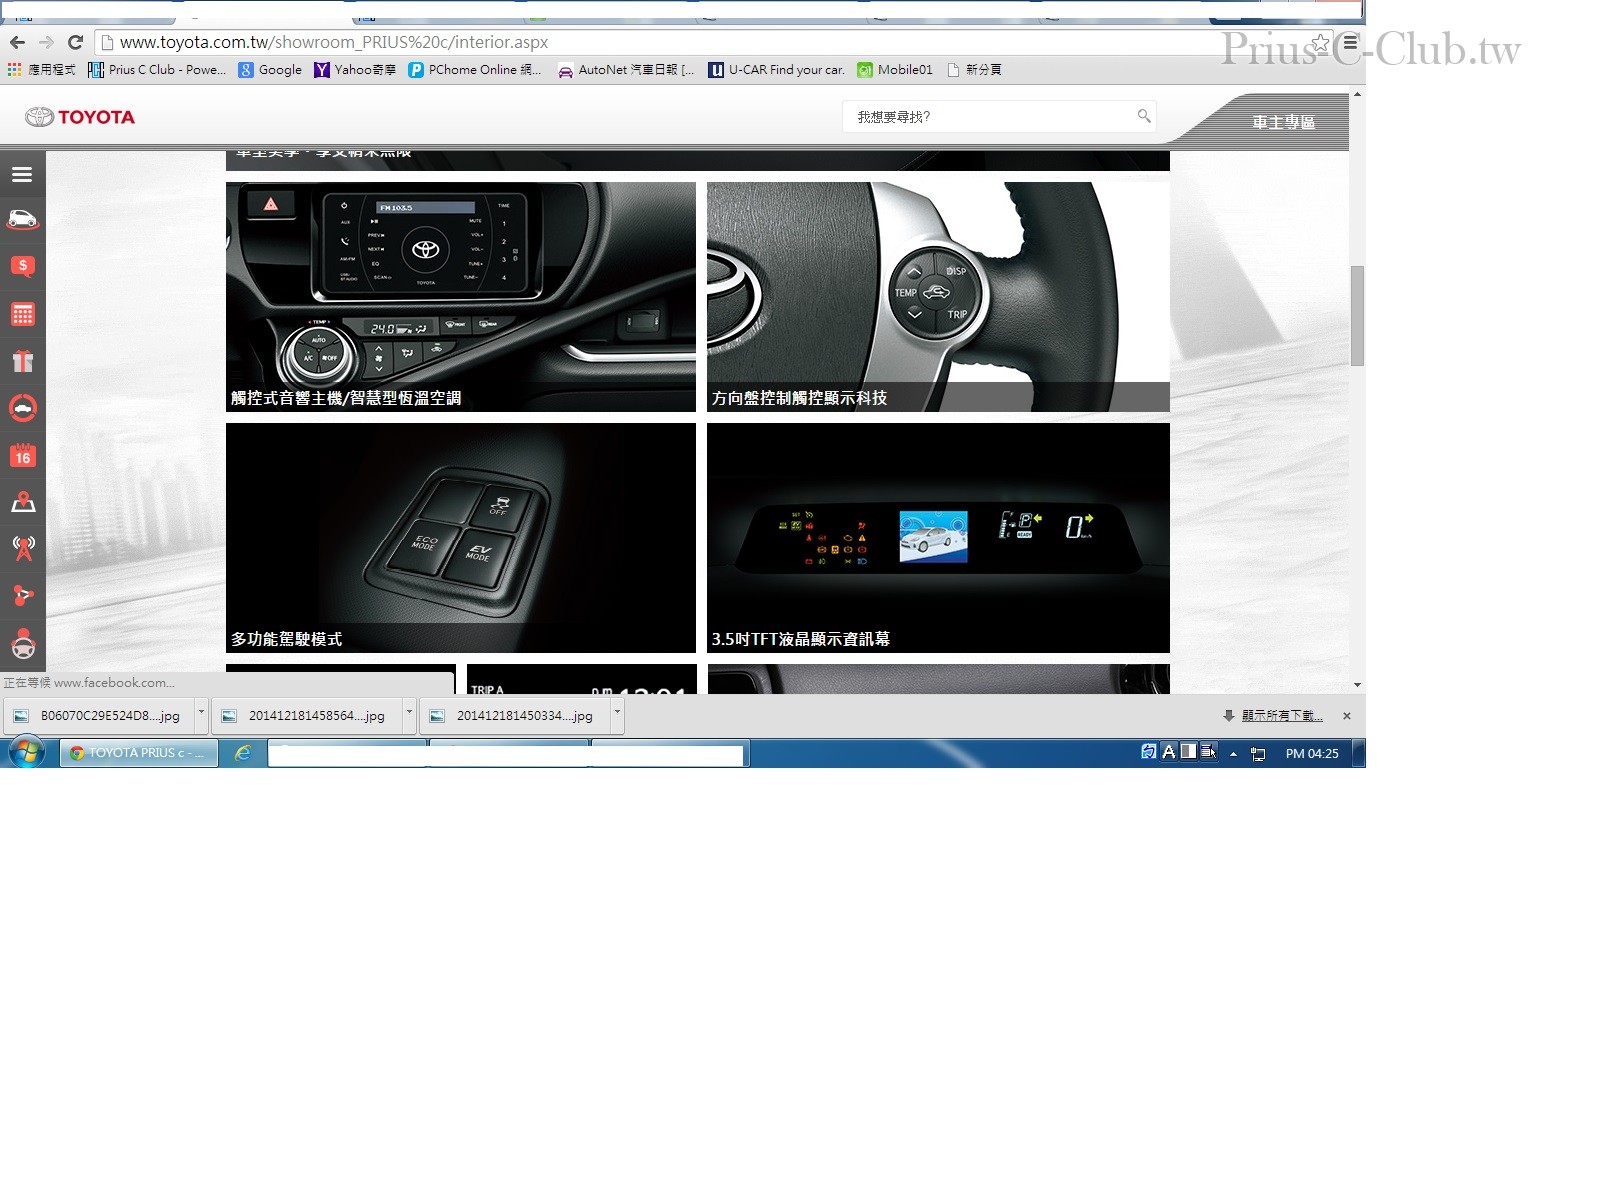View the TRIP A thumbnail
The width and height of the screenshot is (1600, 1200).
582,679
